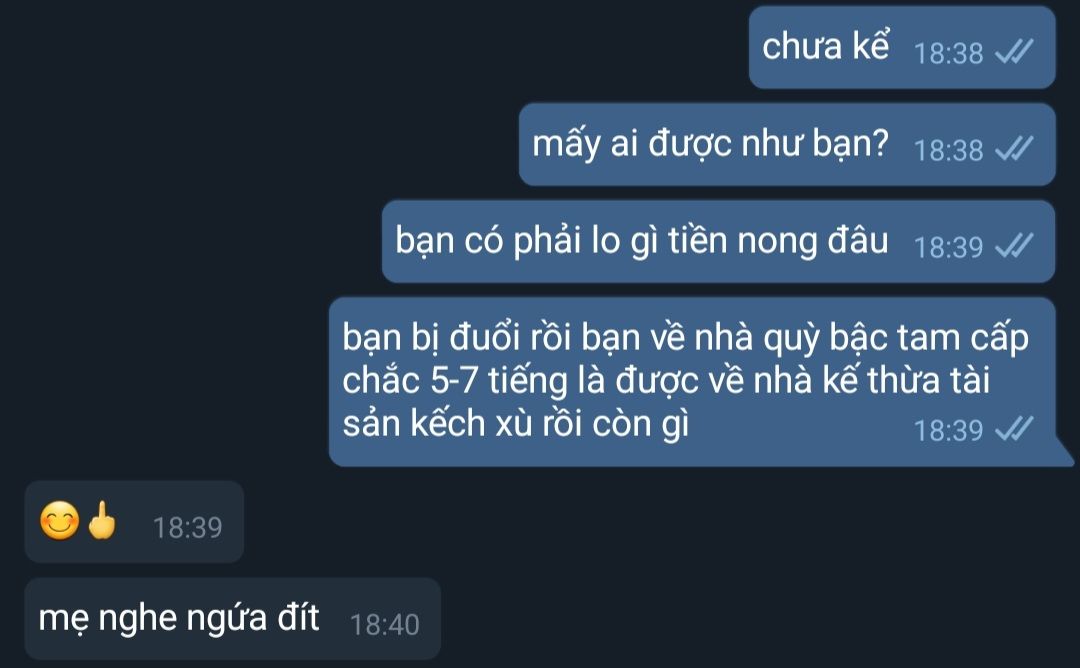The image size is (1080, 668).
Task: Select the long message starting "bạn bị đuổi rồi"
Action: [x=692, y=382]
